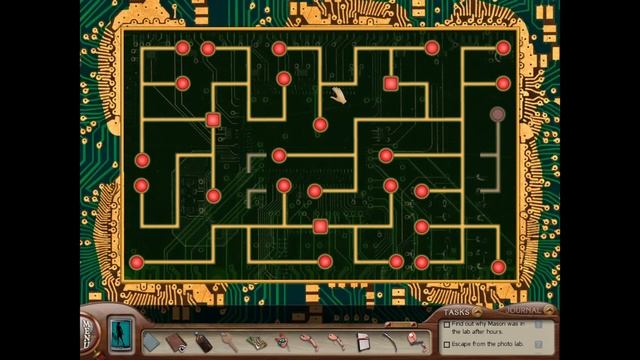Click the red square node at upper right
Viewport: 640px width, 360px height.
391,83
